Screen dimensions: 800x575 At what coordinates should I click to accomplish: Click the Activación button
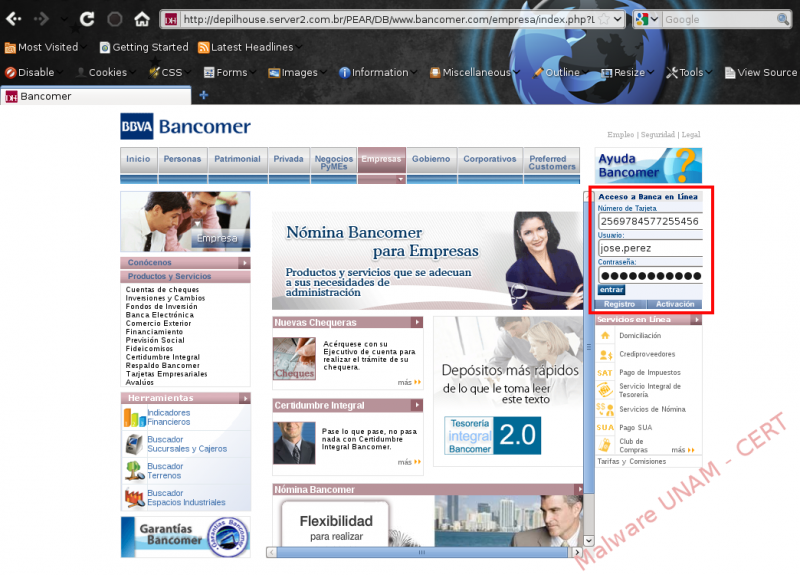(x=675, y=304)
